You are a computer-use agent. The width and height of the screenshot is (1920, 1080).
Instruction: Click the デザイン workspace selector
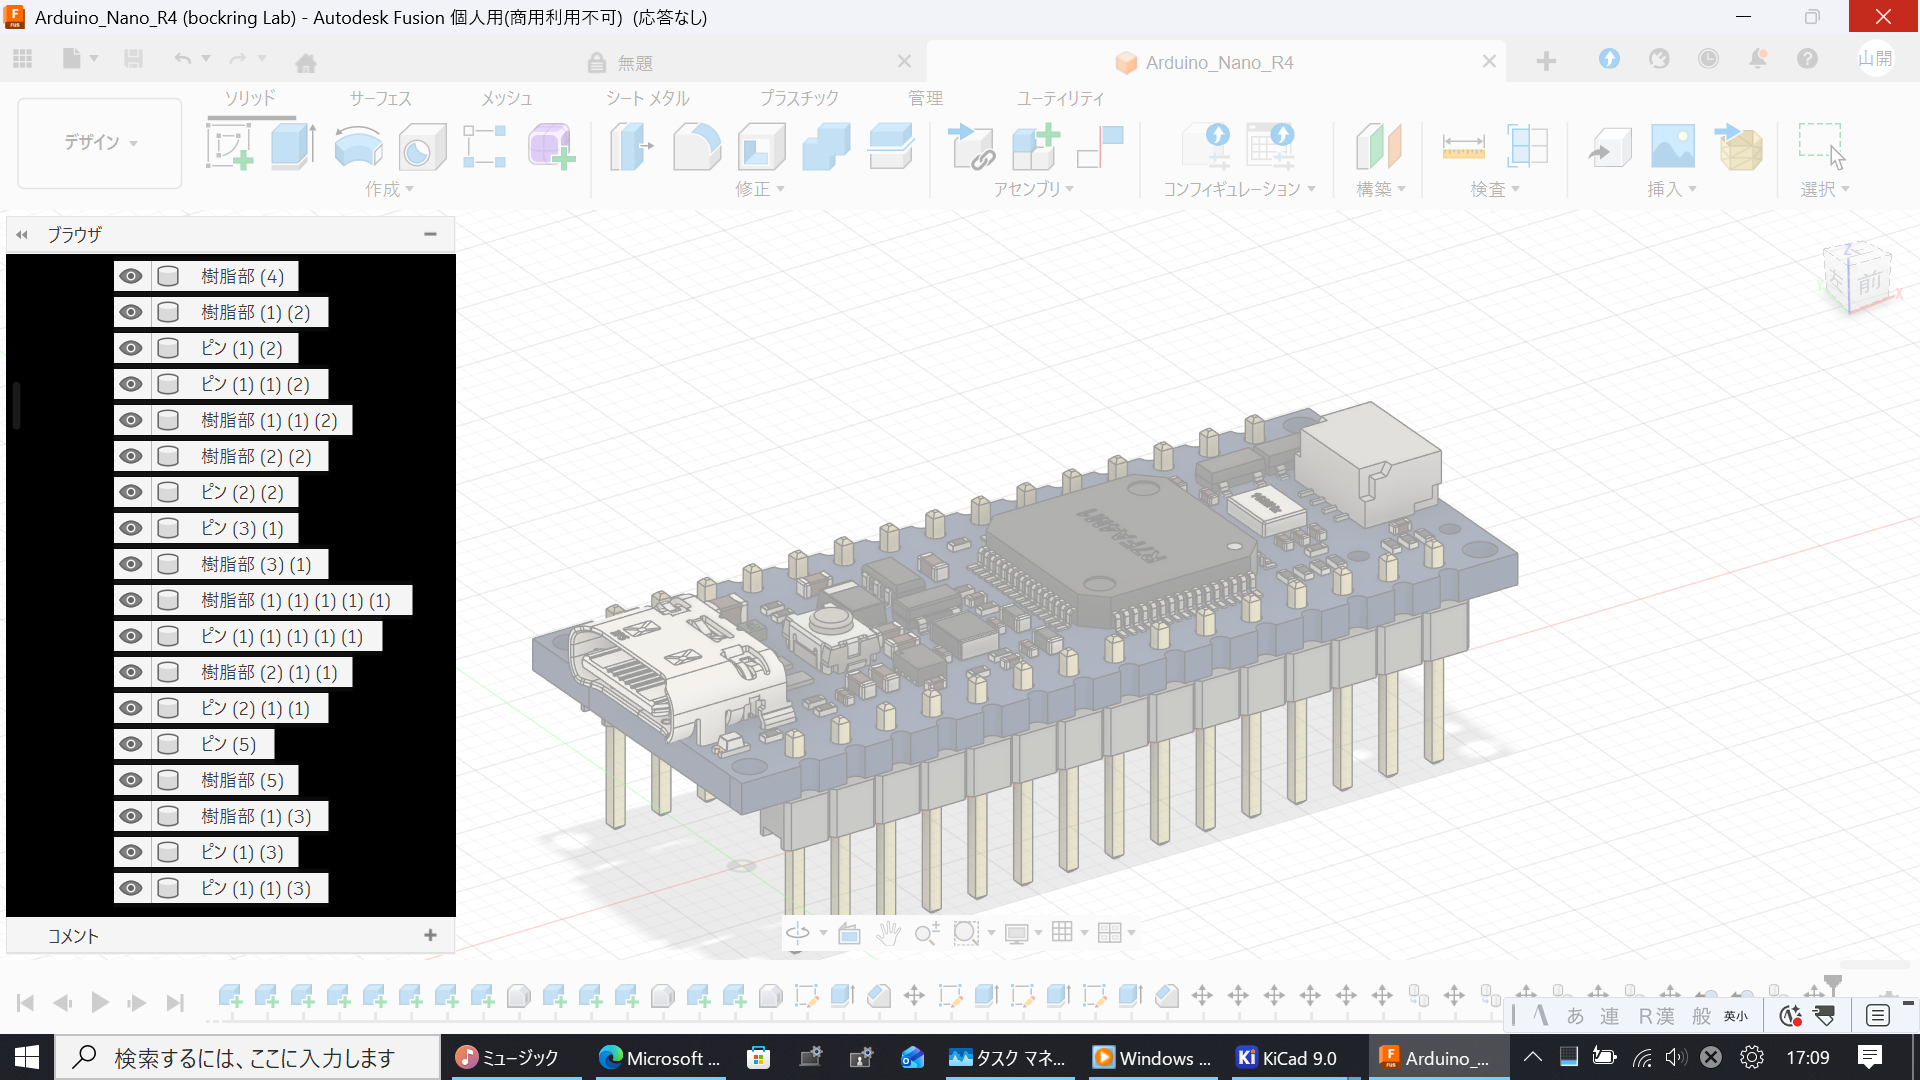coord(99,142)
